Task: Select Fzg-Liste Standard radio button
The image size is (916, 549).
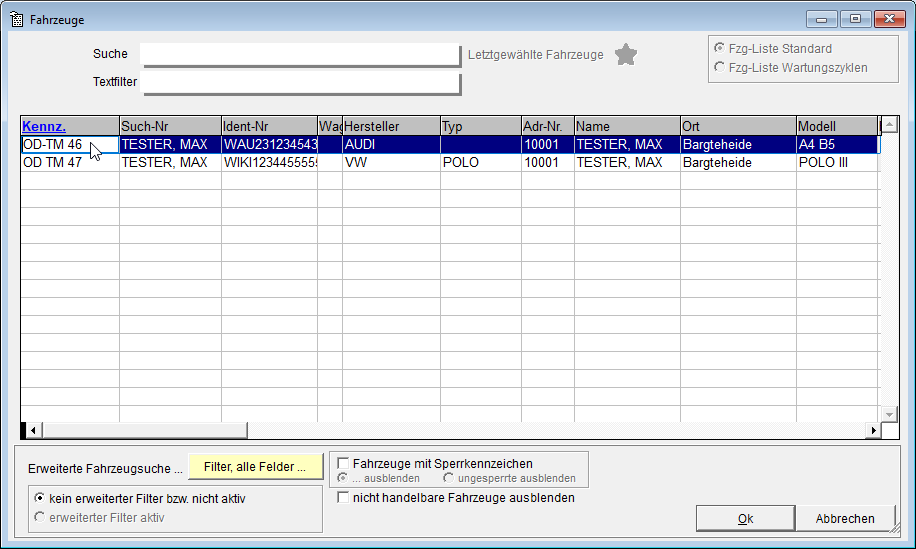Action: 720,48
